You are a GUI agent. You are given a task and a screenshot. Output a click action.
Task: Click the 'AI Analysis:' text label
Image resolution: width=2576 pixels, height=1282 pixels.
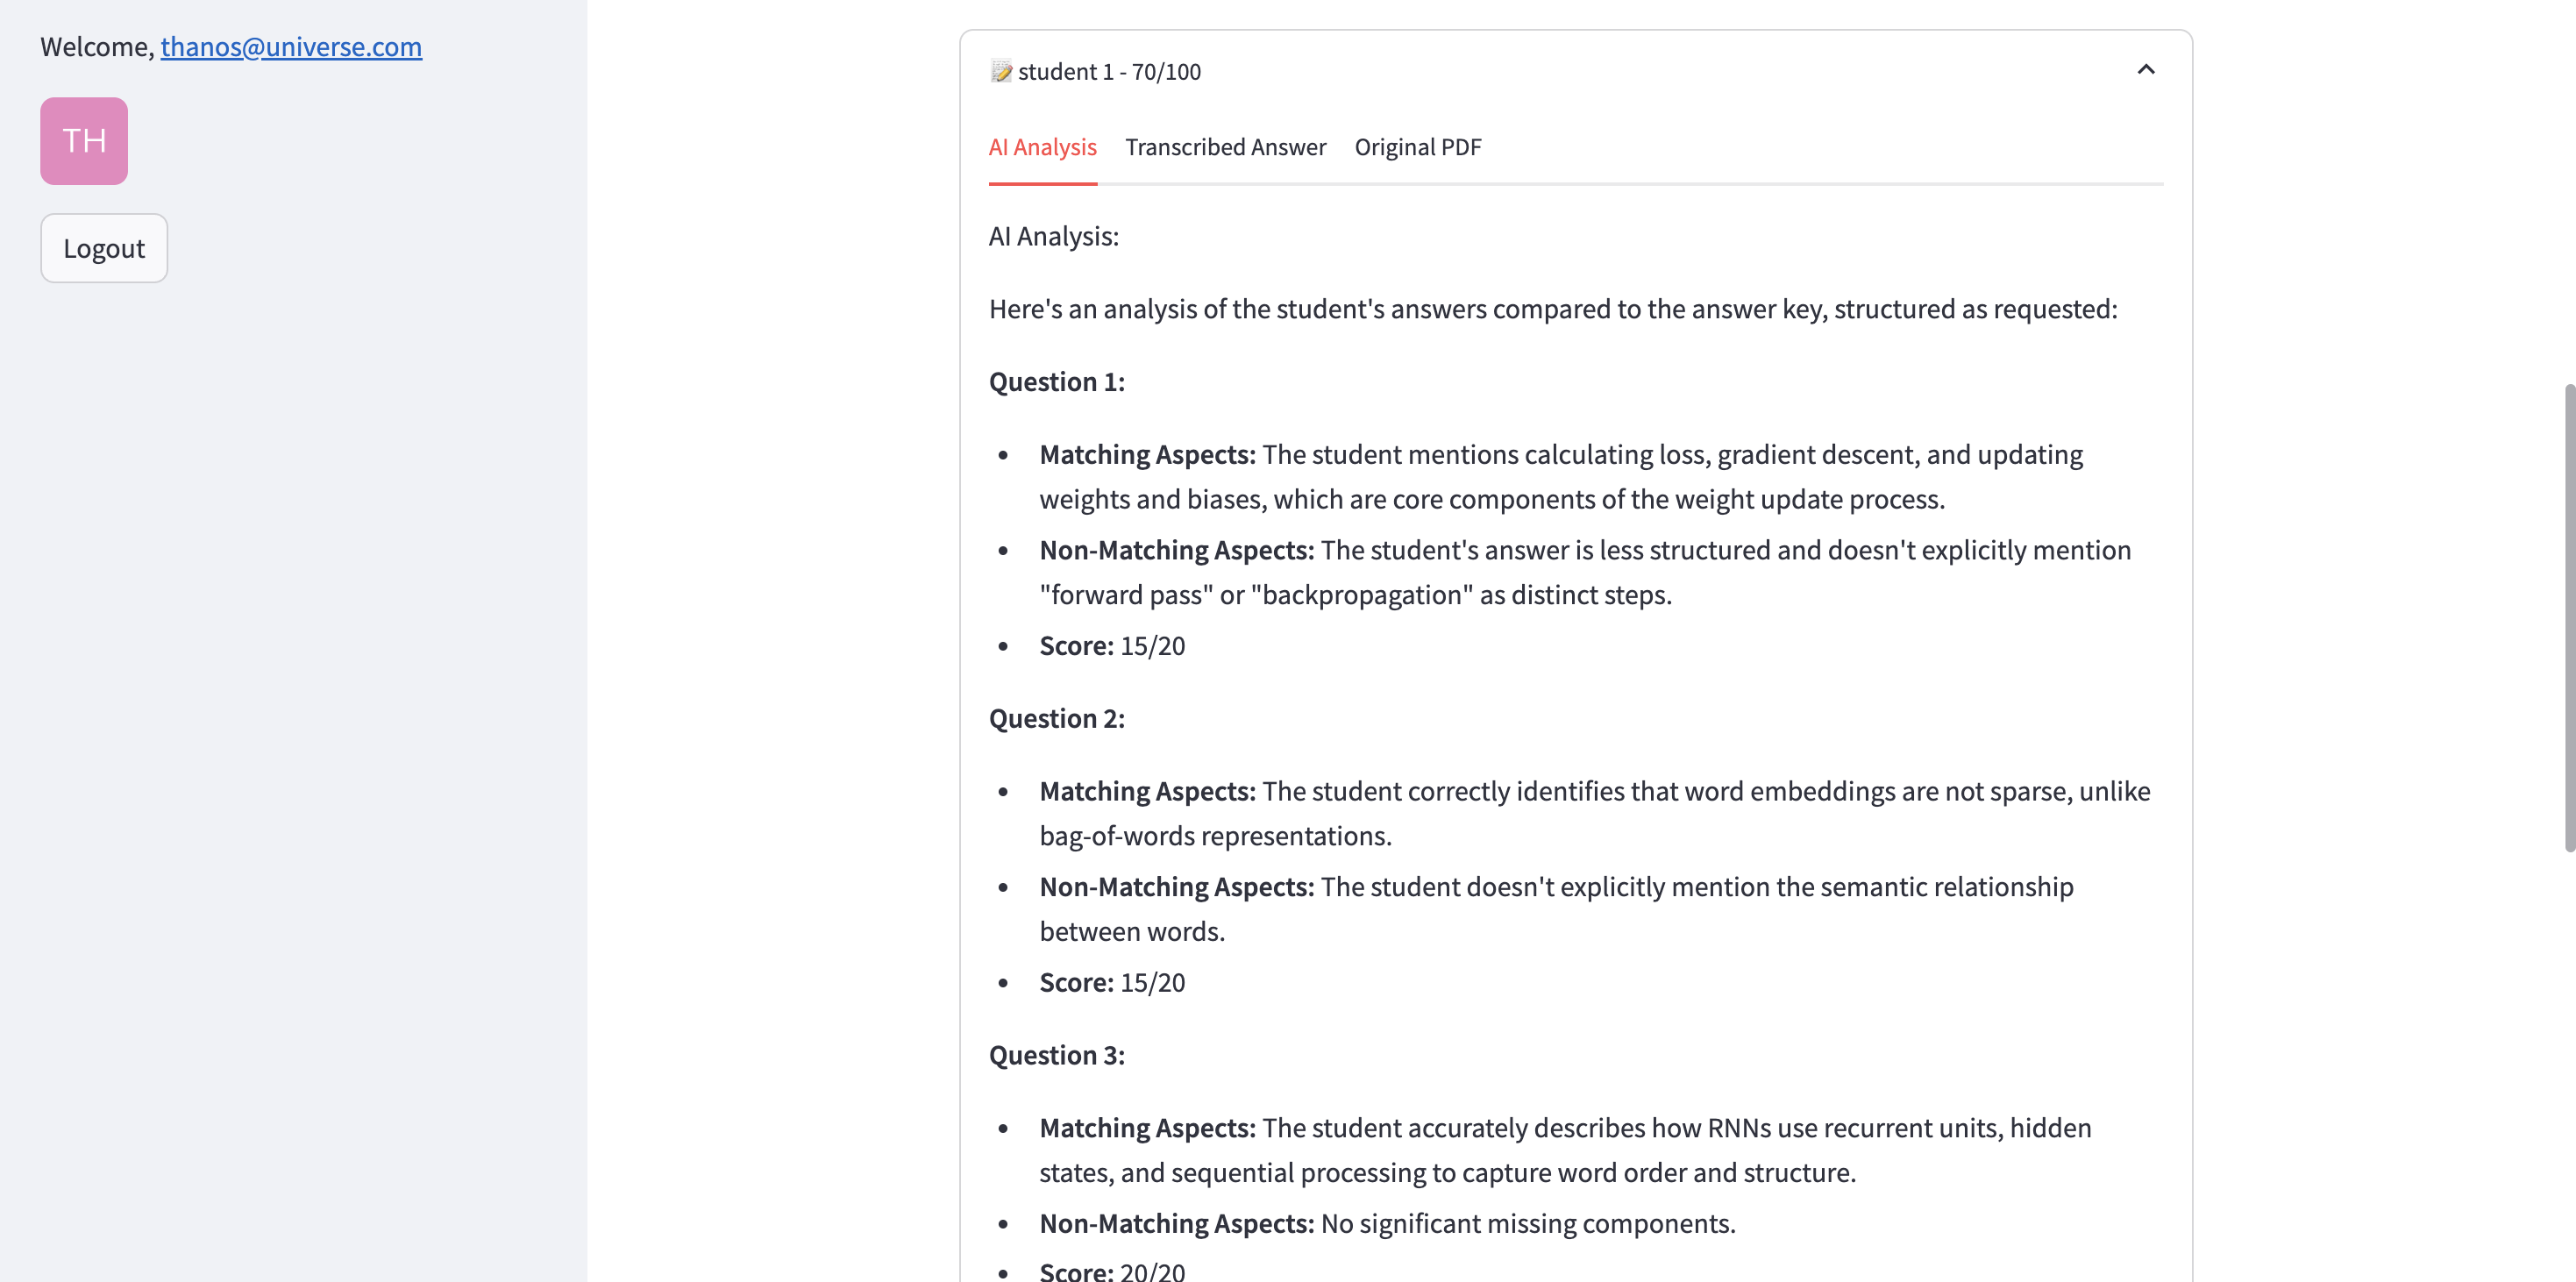(x=1053, y=236)
